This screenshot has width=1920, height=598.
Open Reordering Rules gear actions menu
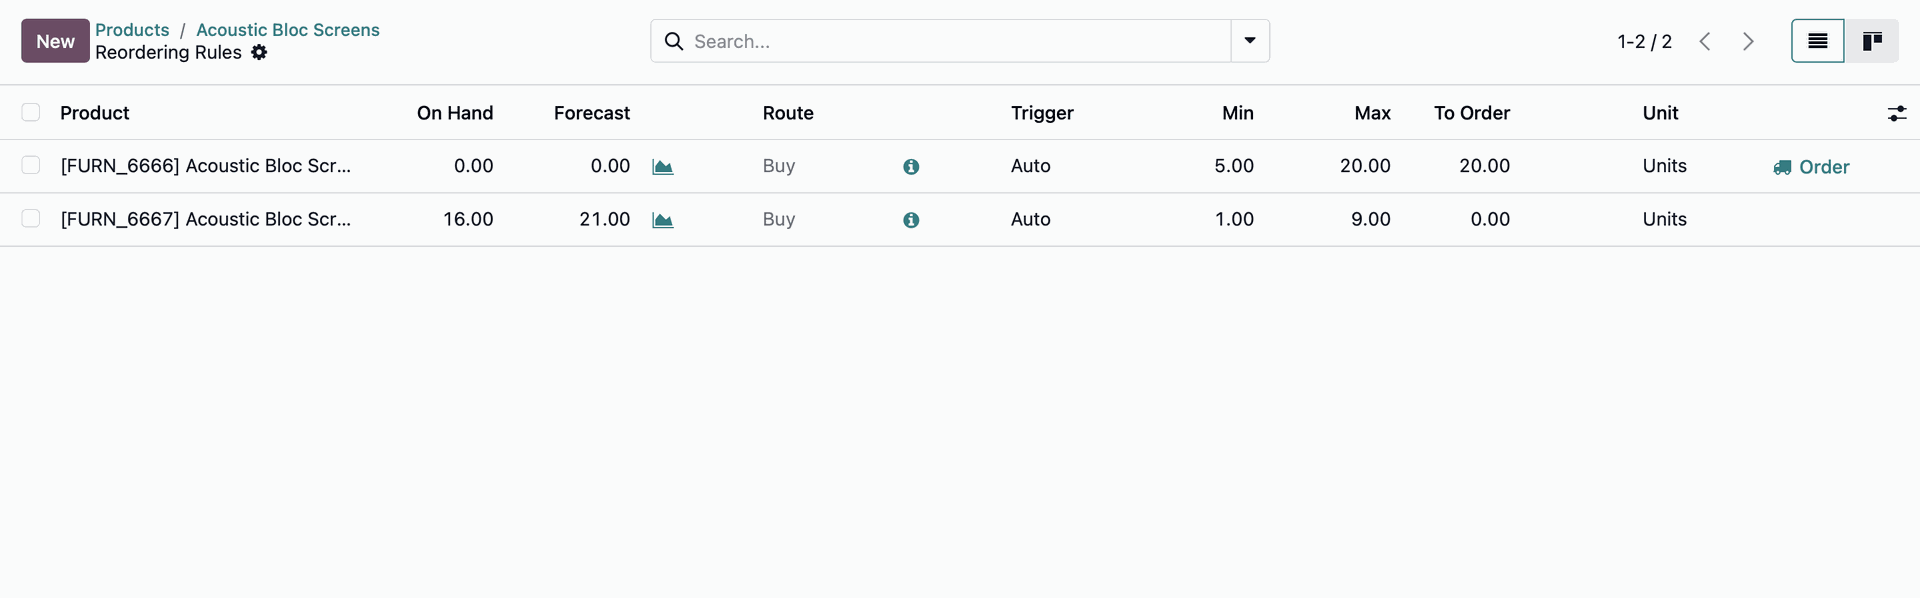[x=259, y=53]
